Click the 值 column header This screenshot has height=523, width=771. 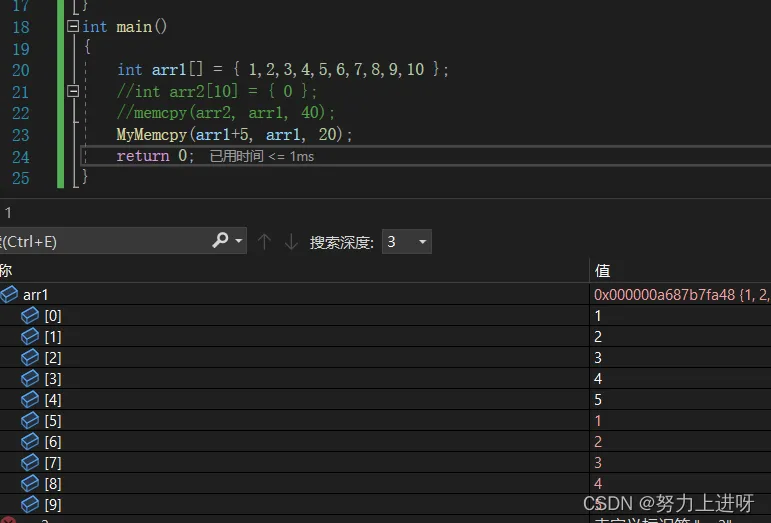(x=602, y=270)
